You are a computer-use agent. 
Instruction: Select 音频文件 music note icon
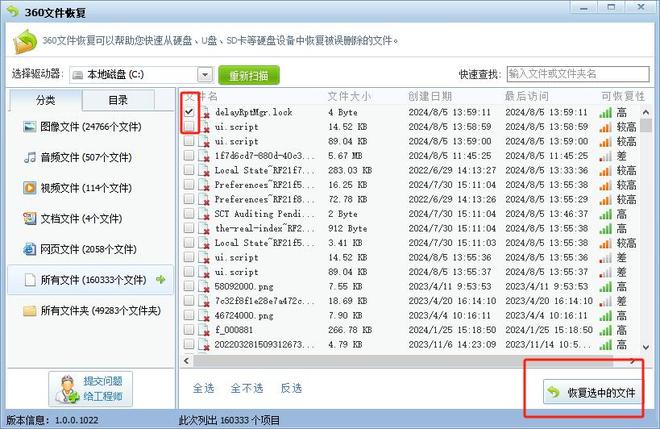click(x=30, y=158)
